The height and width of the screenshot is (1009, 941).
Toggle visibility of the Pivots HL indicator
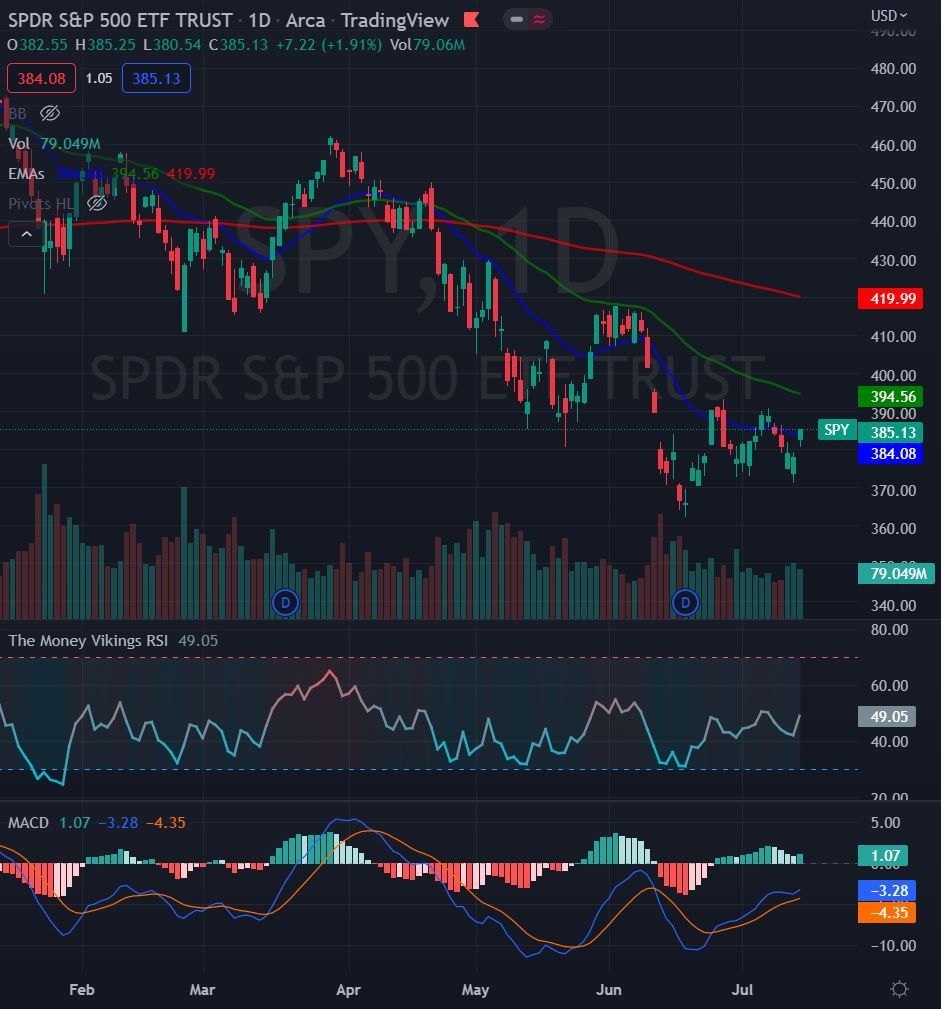pyautogui.click(x=97, y=203)
